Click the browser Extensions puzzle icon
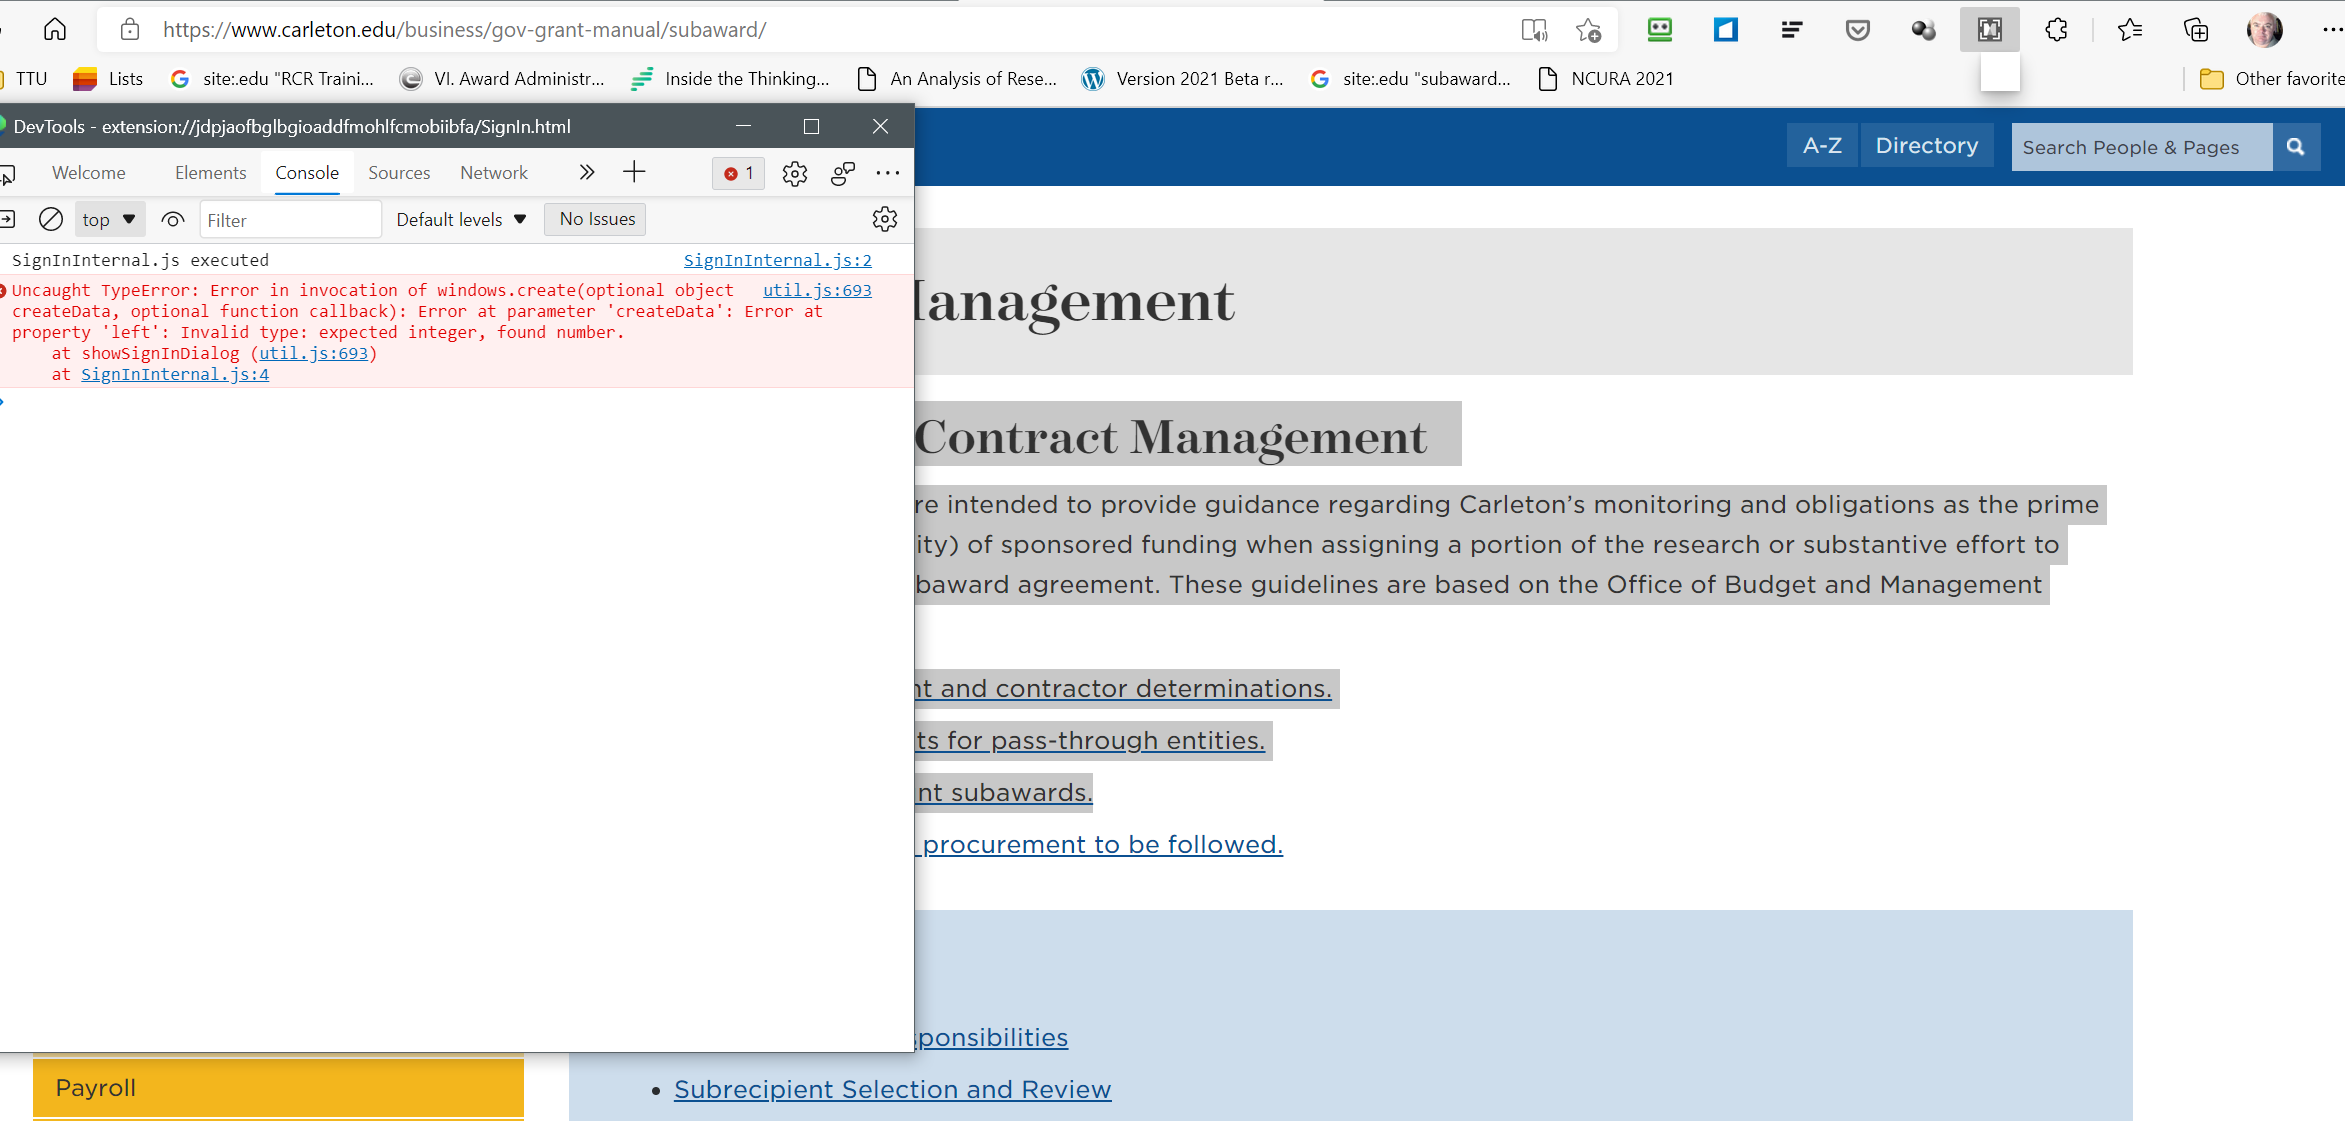The image size is (2345, 1121). (x=2056, y=30)
